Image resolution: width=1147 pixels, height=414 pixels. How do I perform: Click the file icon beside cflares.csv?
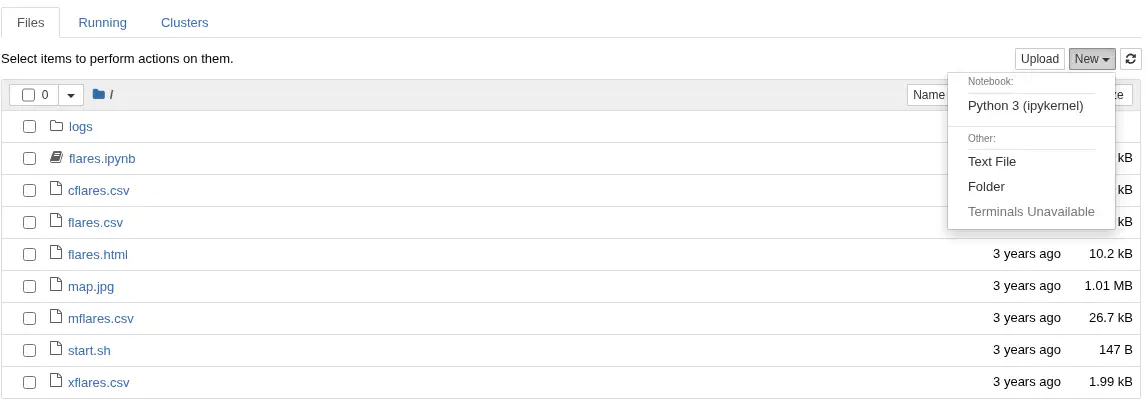tap(56, 190)
